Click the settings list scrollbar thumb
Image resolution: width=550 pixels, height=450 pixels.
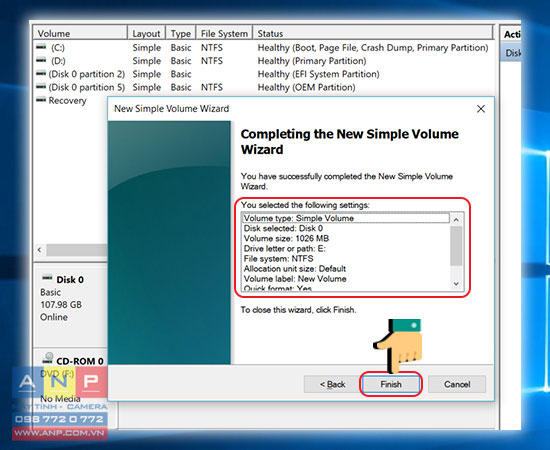(x=456, y=246)
